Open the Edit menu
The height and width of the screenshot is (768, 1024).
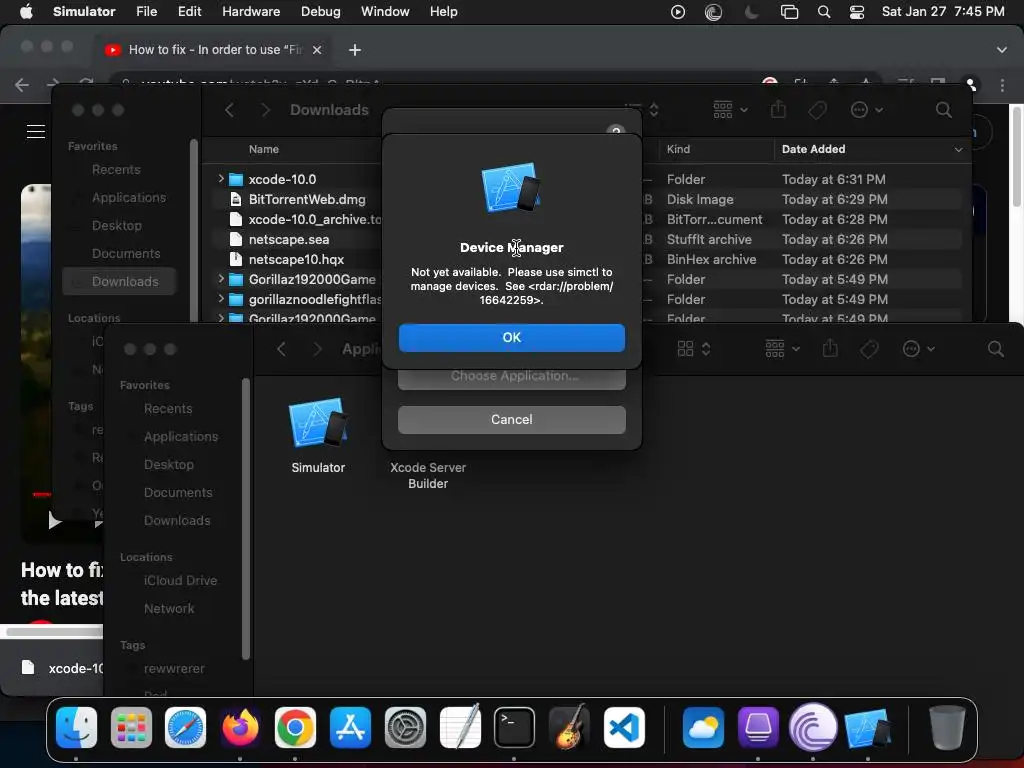click(x=189, y=12)
